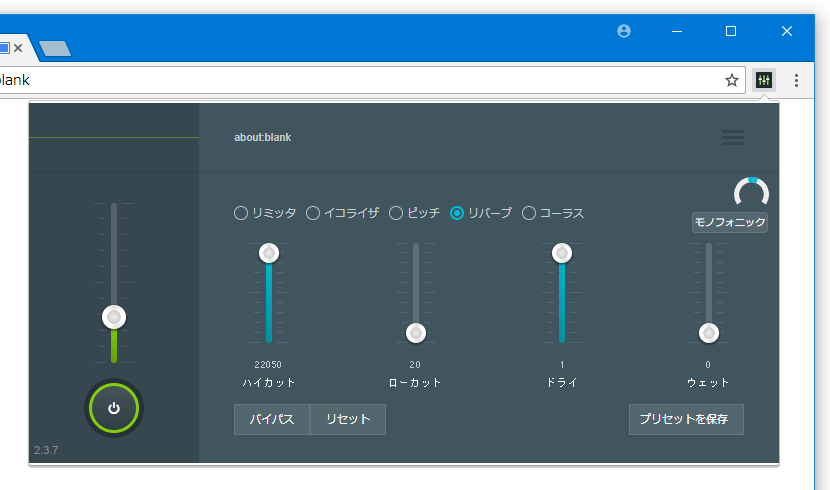830x490 pixels.
Task: Click the audio equalizer extension icon
Action: 764,80
